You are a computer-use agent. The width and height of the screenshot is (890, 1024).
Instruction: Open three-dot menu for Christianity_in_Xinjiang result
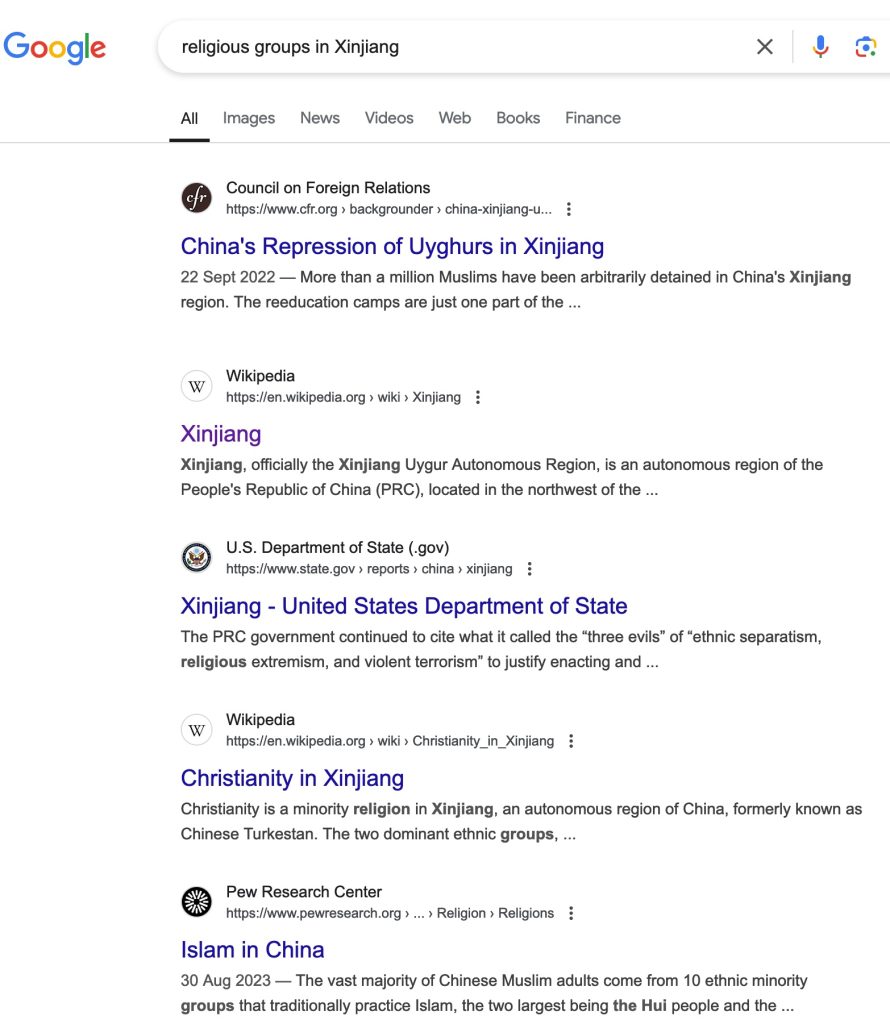571,741
